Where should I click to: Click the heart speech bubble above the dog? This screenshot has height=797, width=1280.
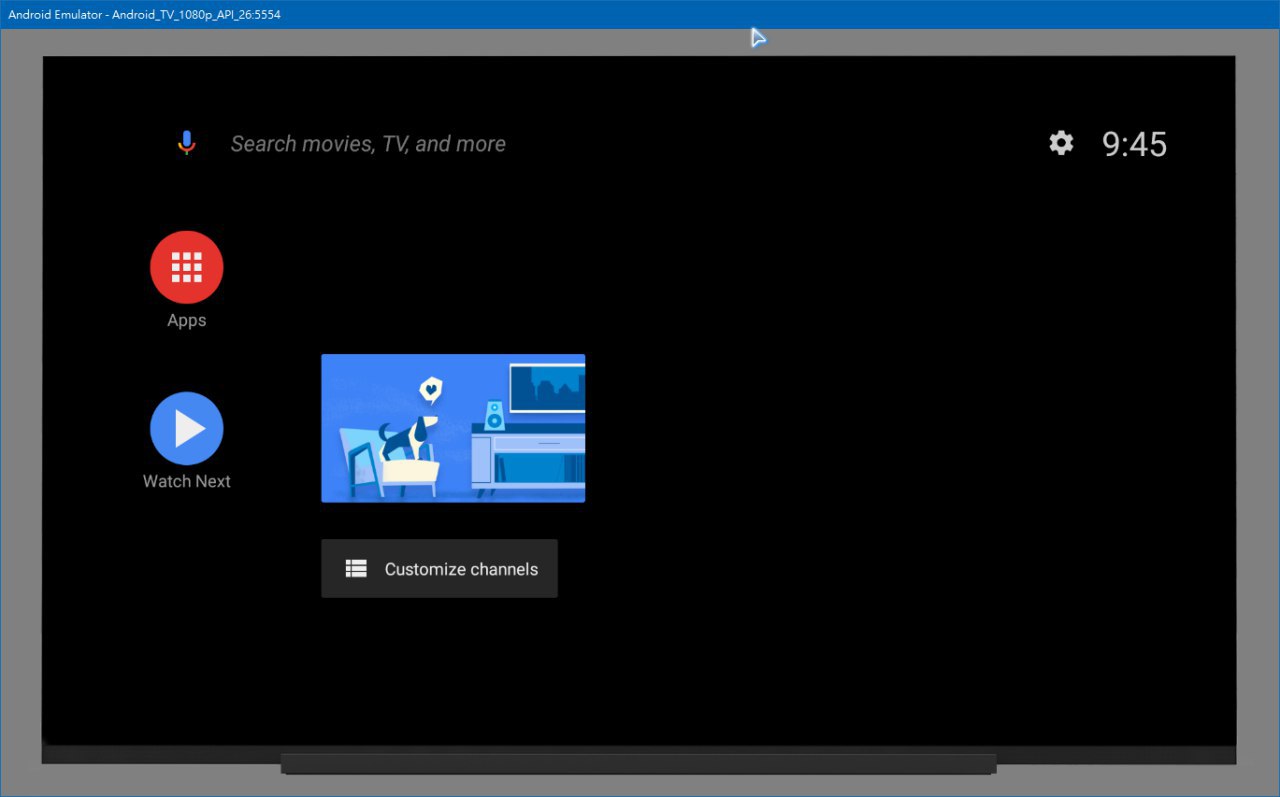tap(430, 388)
